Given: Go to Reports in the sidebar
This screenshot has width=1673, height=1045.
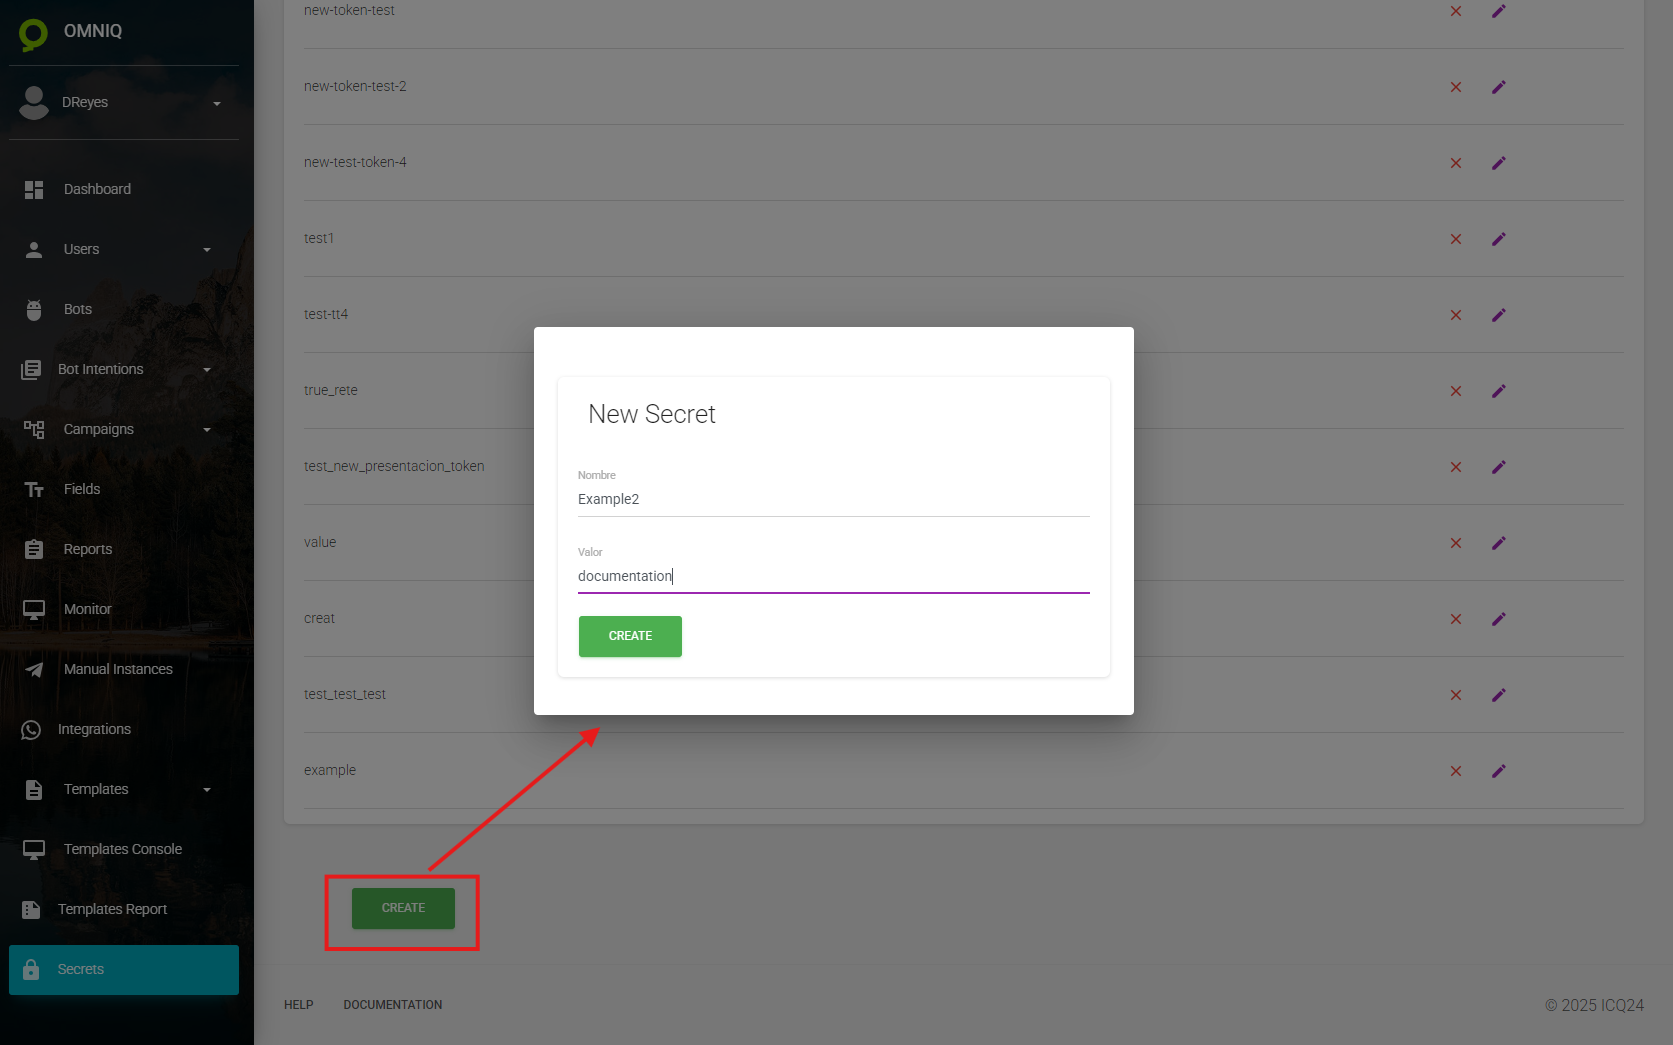Looking at the screenshot, I should (x=88, y=549).
